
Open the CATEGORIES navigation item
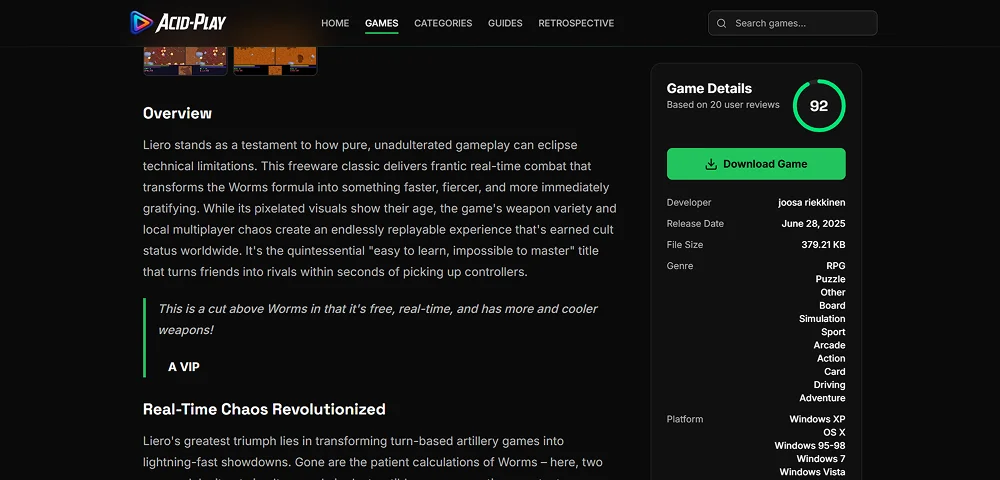point(442,23)
